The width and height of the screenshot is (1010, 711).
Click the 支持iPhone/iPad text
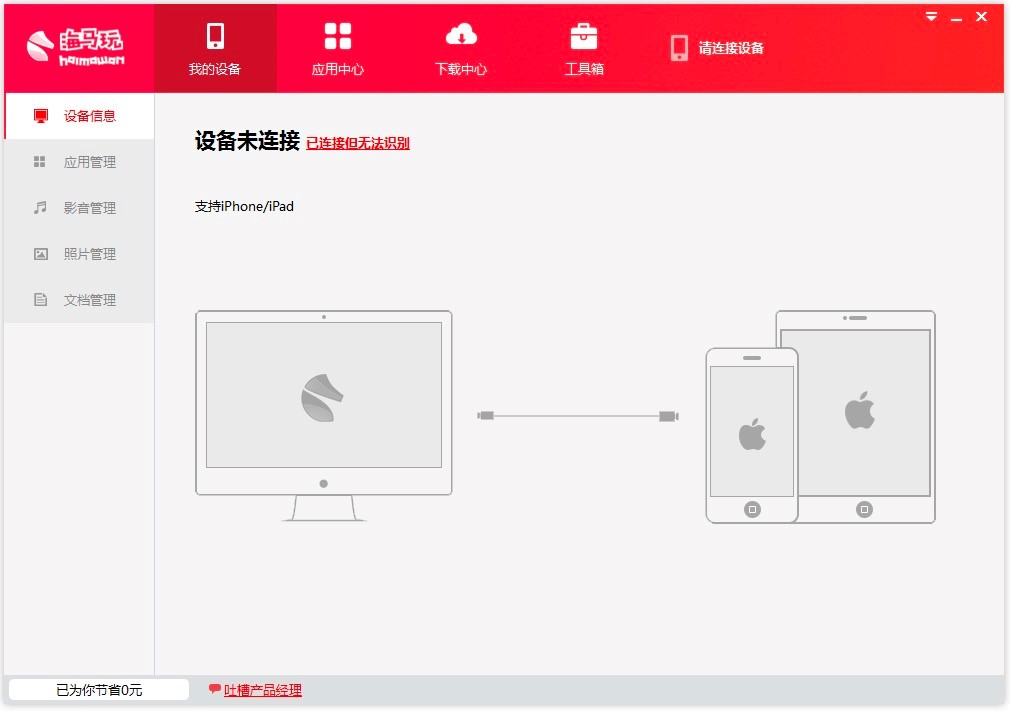pyautogui.click(x=244, y=206)
